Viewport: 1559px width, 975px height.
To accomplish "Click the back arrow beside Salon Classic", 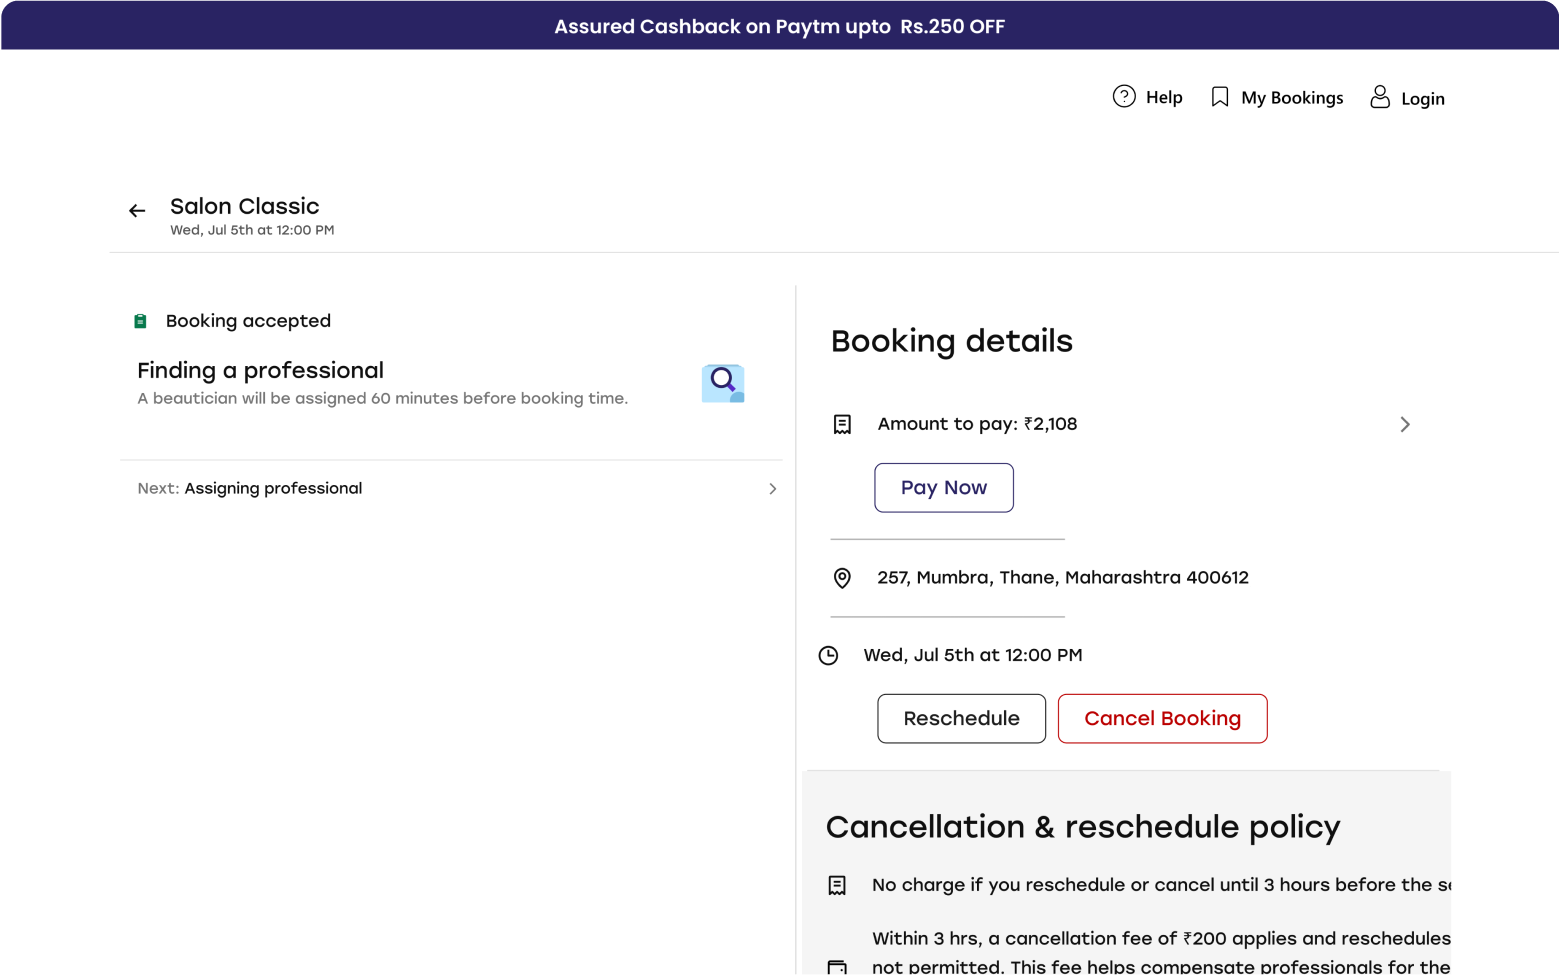I will (x=137, y=211).
